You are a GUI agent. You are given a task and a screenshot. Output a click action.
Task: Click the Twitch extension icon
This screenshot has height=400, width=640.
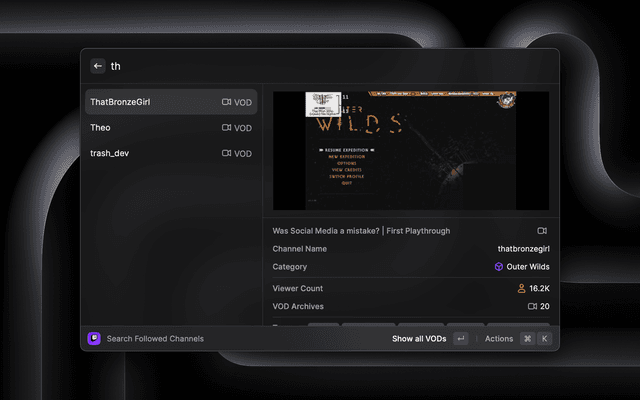pyautogui.click(x=94, y=338)
